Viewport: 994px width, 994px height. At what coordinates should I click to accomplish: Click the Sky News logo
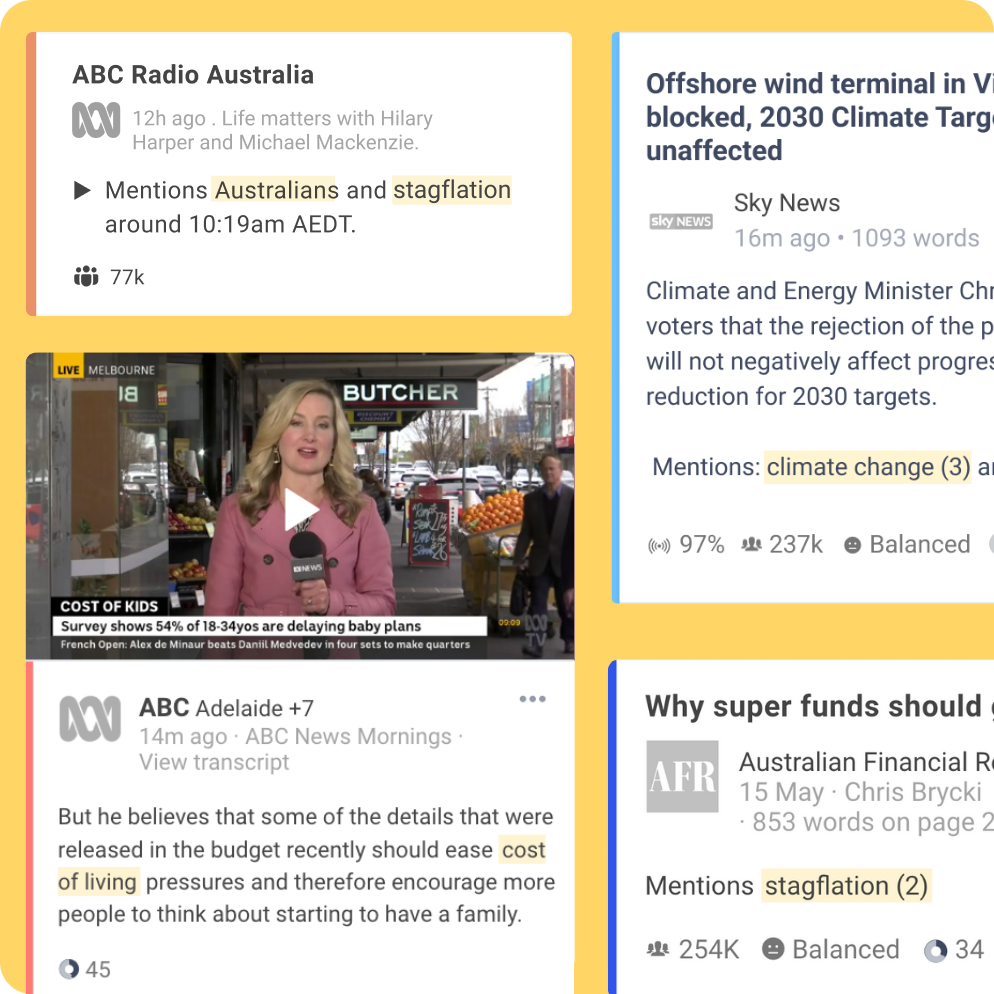click(681, 221)
